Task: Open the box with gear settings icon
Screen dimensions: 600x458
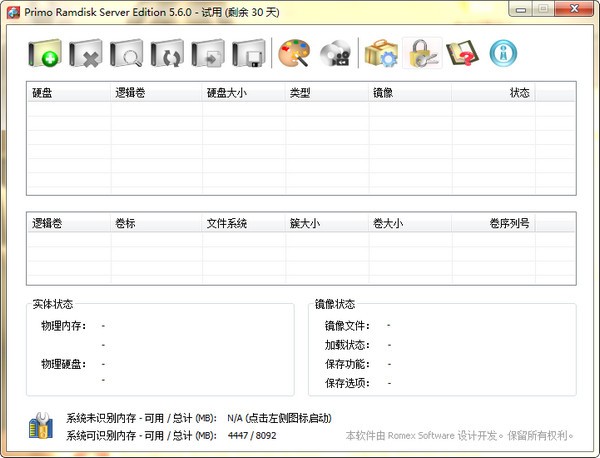Action: [x=382, y=54]
